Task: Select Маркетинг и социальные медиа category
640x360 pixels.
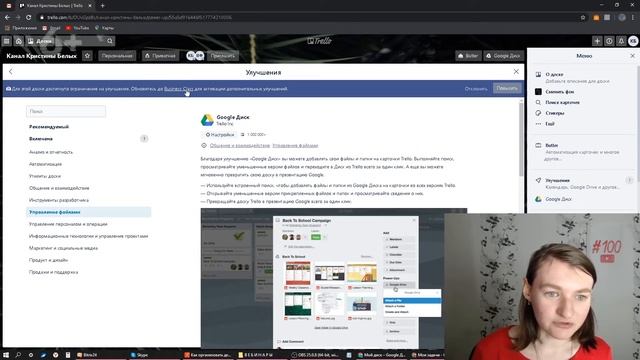Action: click(63, 248)
